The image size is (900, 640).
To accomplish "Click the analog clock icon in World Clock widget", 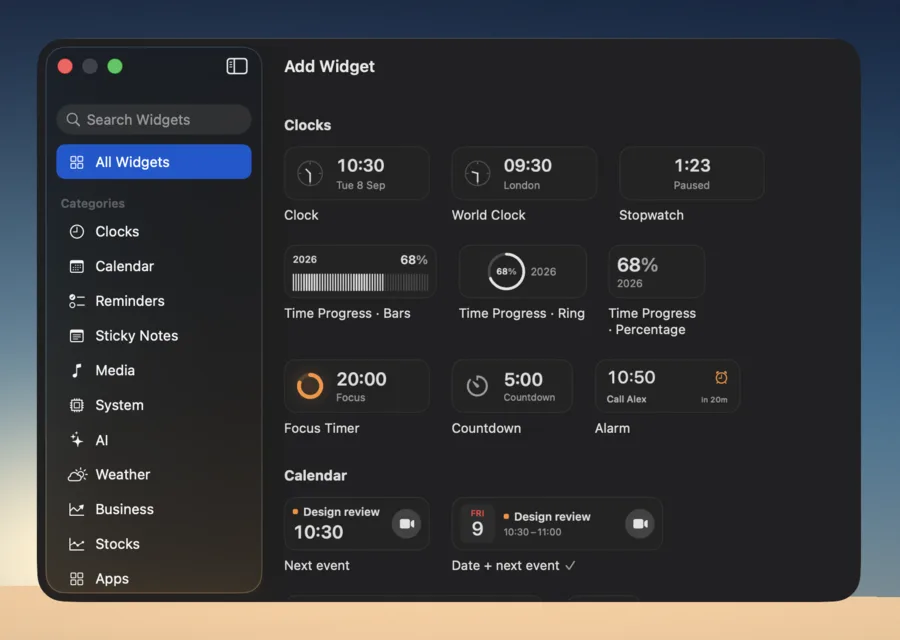I will point(477,173).
